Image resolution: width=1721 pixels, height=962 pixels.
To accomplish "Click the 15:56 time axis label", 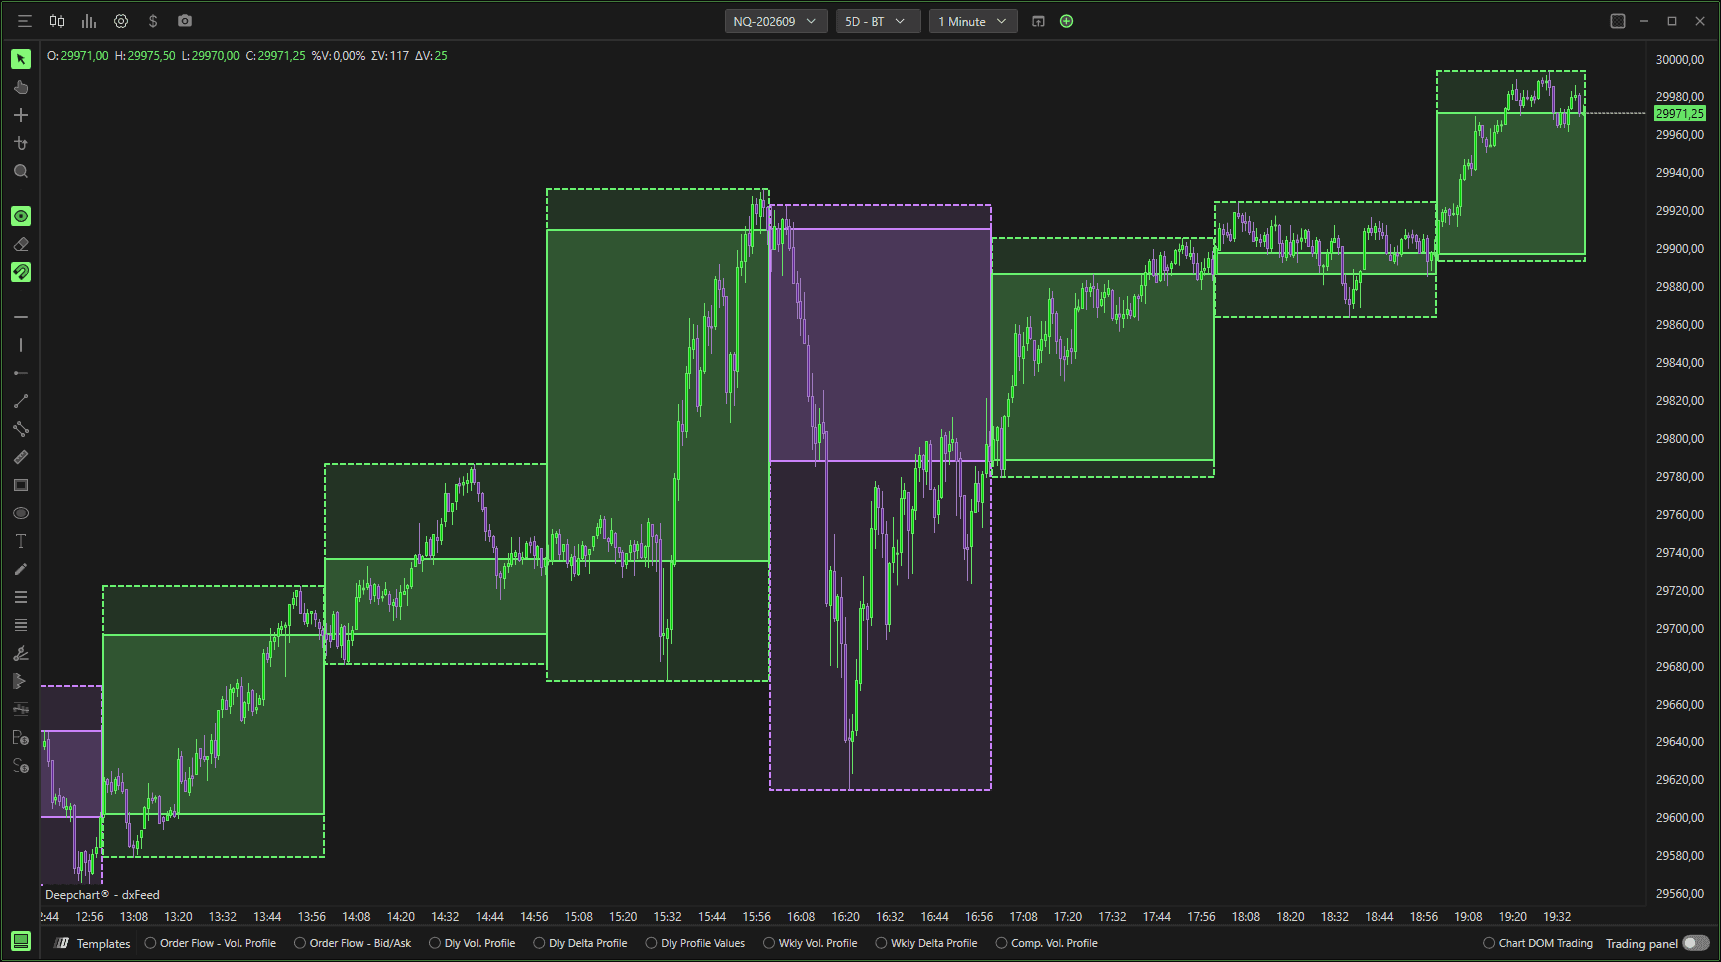I will coord(757,916).
